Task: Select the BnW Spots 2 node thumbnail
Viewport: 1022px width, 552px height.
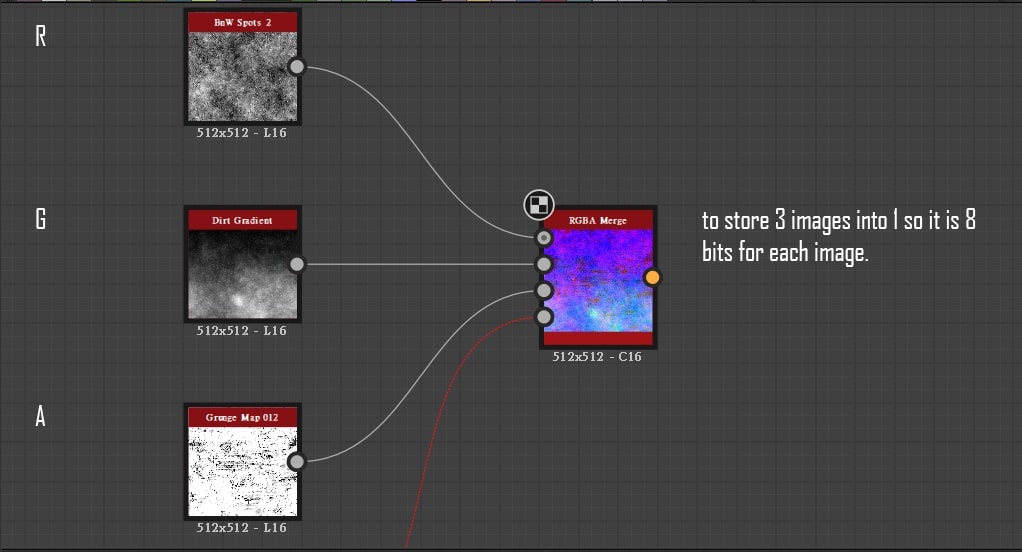Action: point(242,76)
